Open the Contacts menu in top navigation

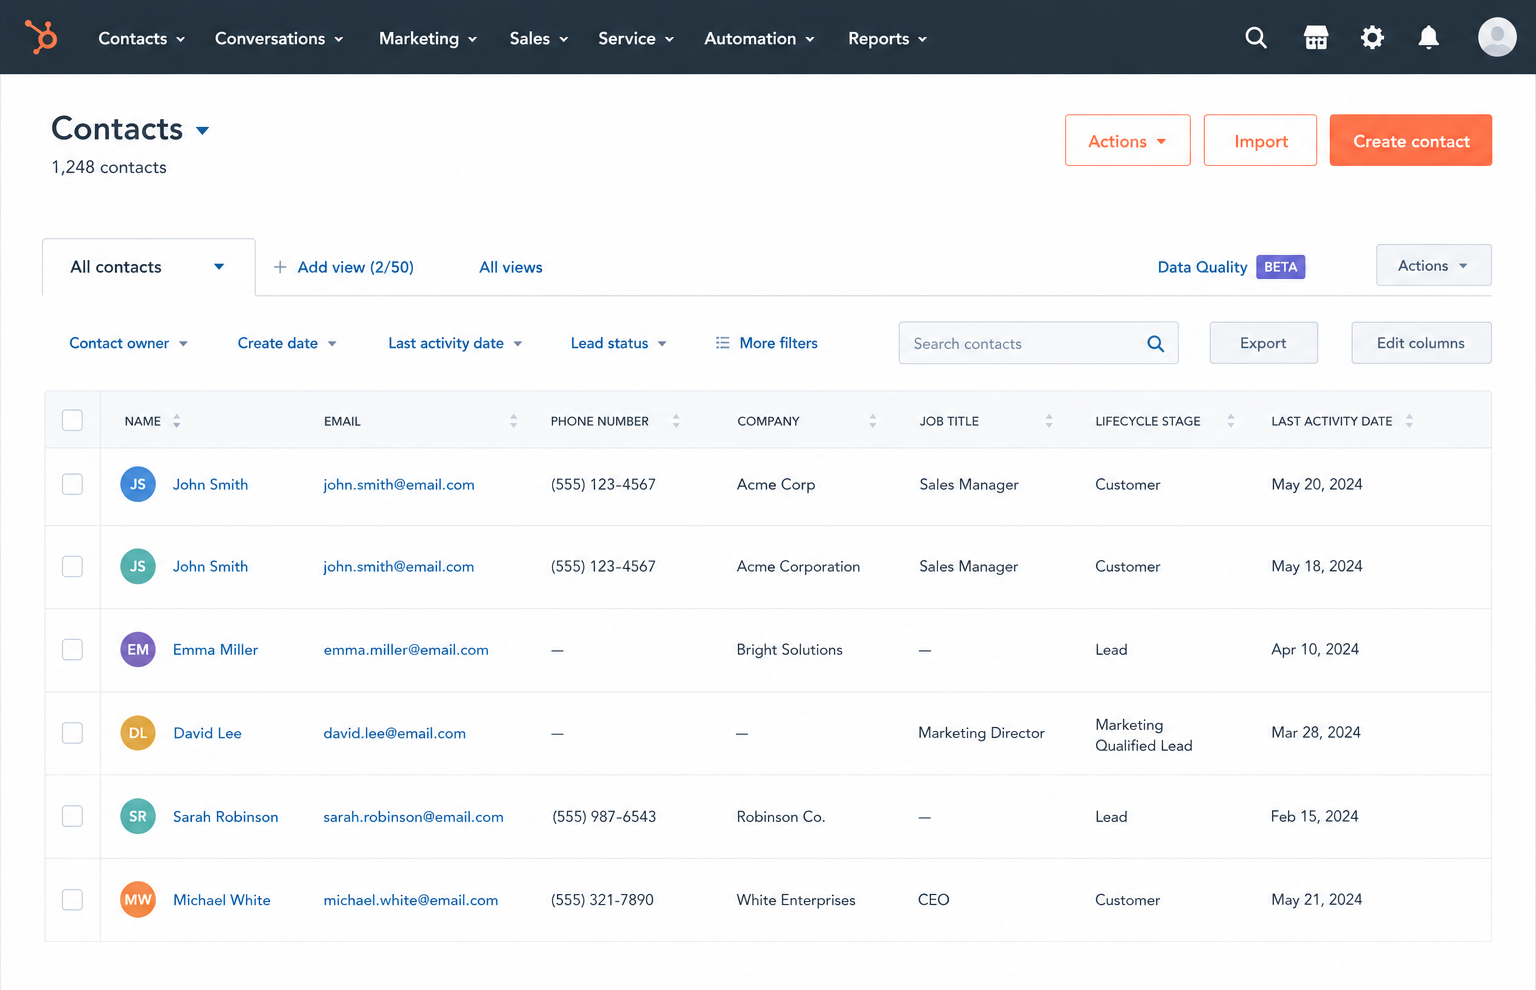(x=141, y=38)
